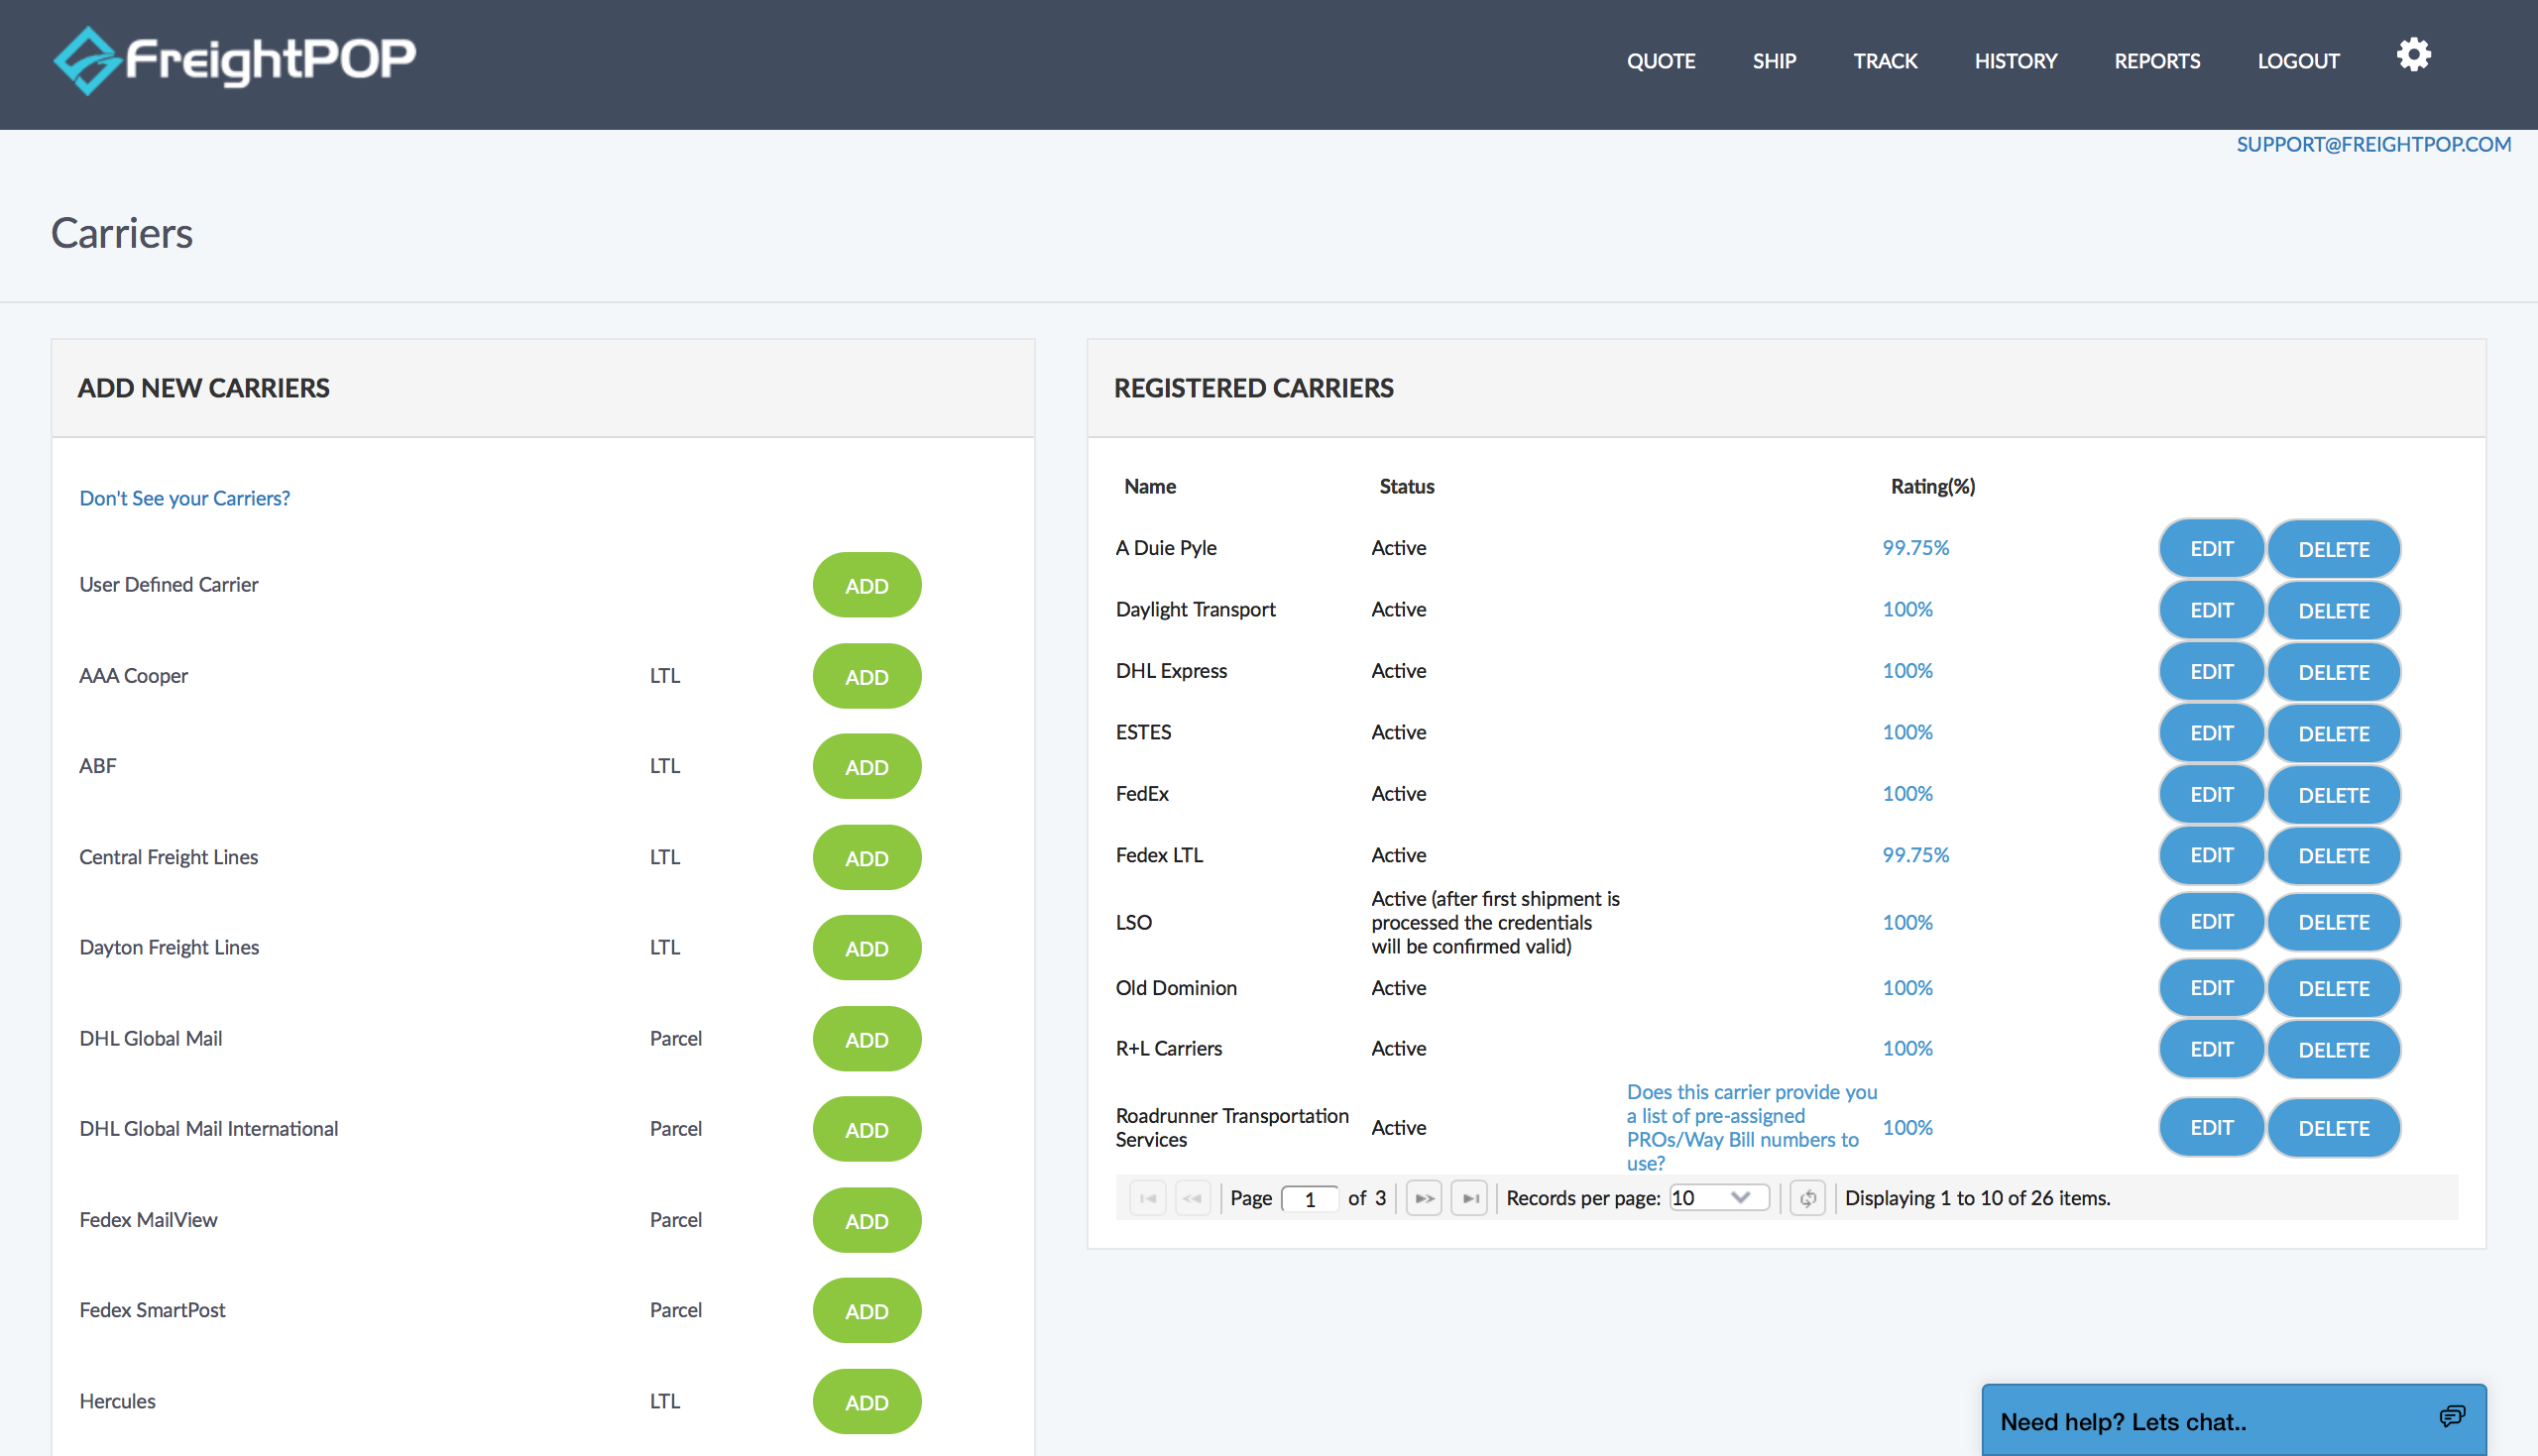Click the FreightPOP logo

point(234,60)
